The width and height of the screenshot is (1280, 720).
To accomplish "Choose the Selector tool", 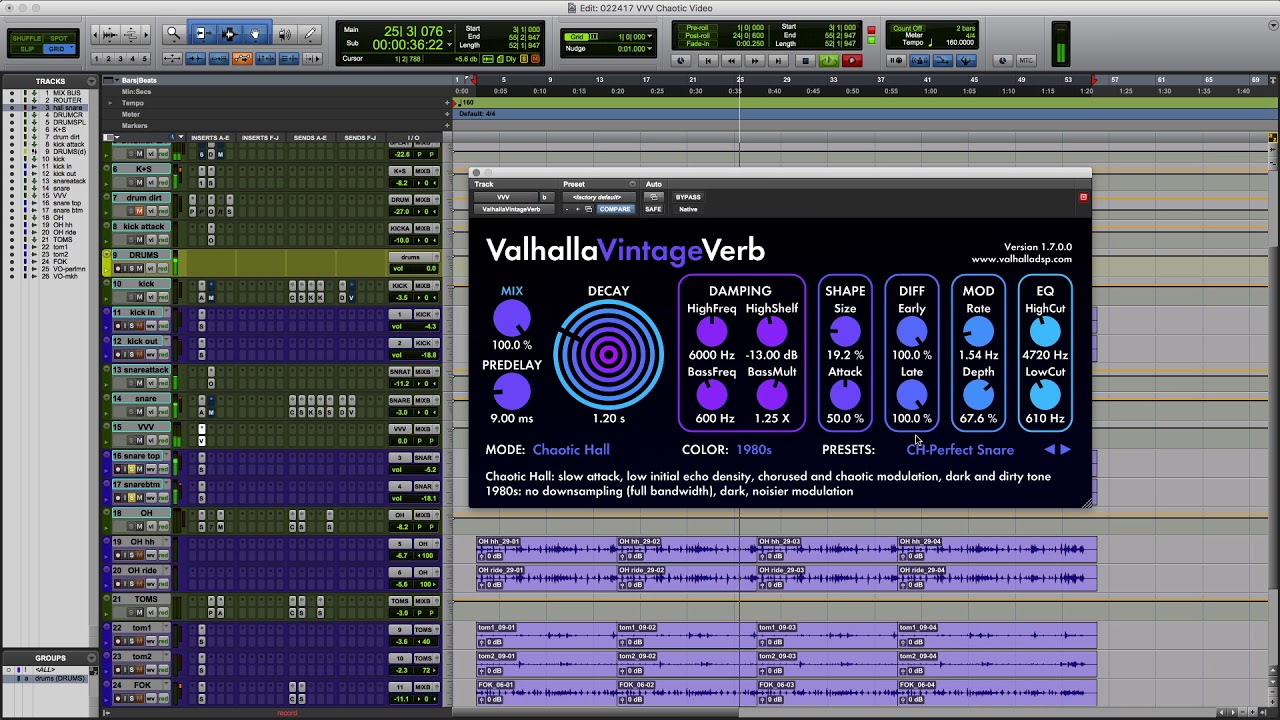I will tap(228, 34).
